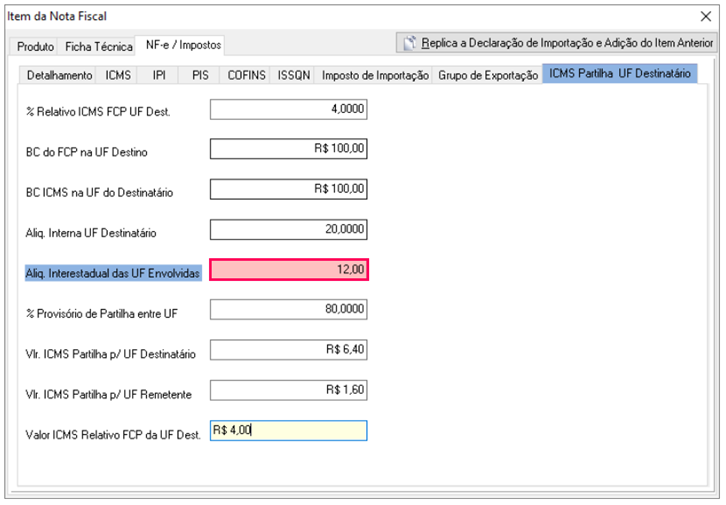Viewport: 726px width, 505px height.
Task: Switch to the ISSQN tab
Action: [294, 75]
